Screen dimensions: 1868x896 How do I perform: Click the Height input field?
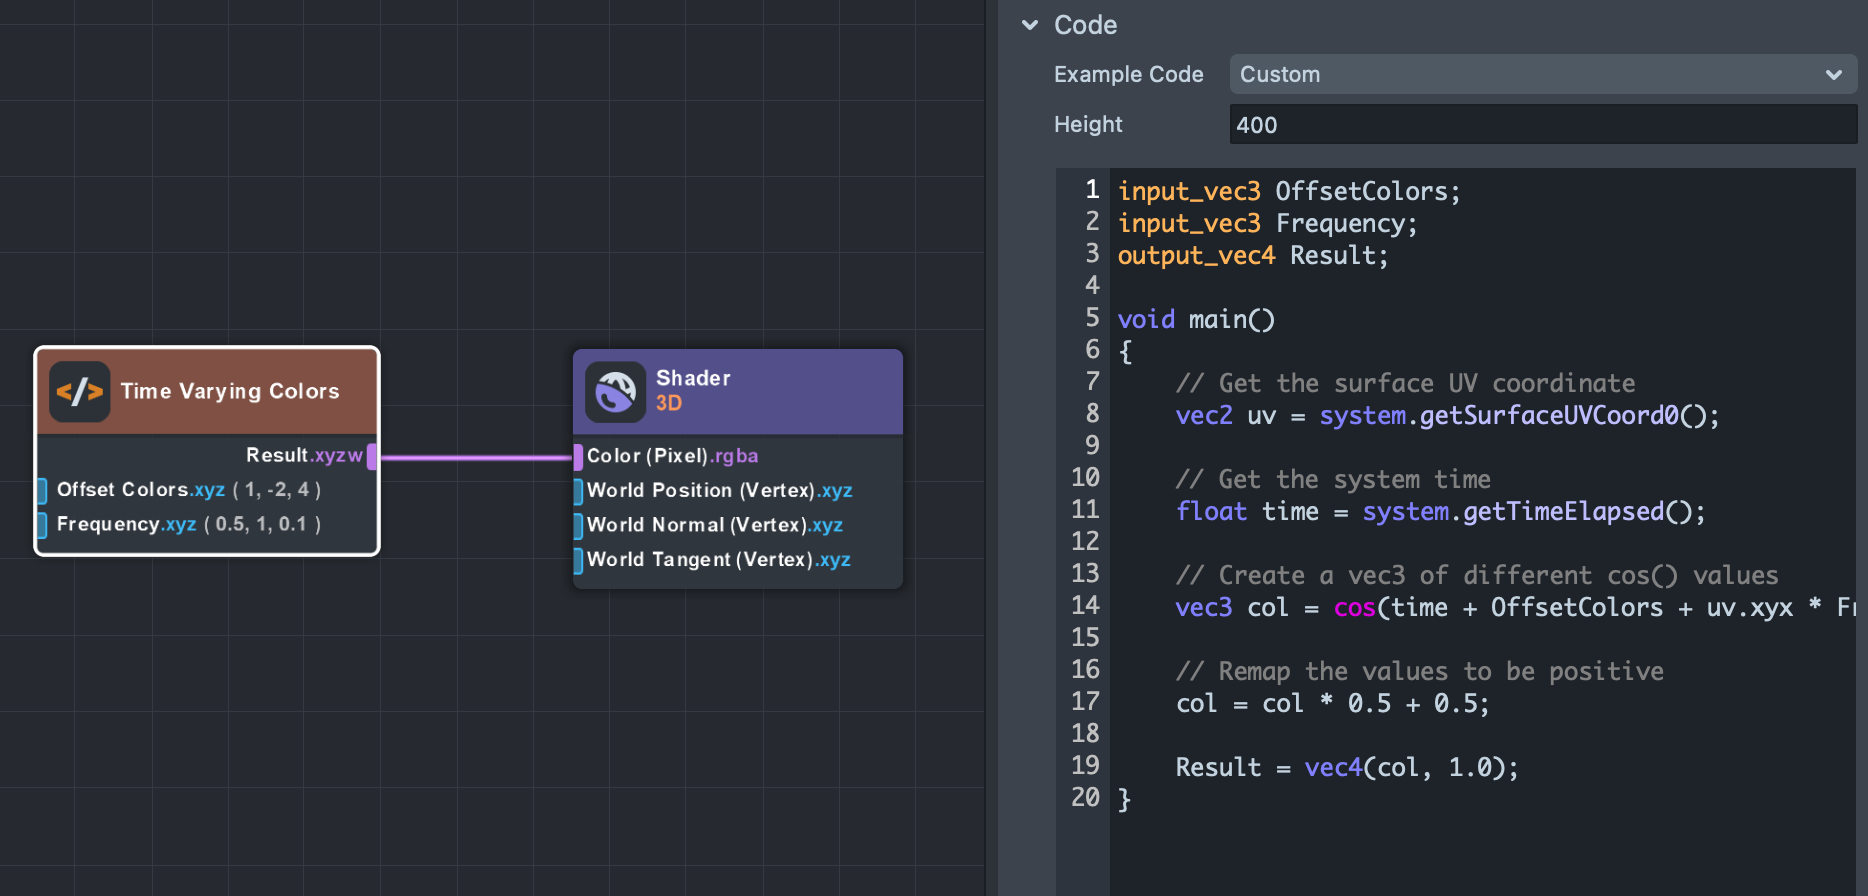click(x=1542, y=125)
